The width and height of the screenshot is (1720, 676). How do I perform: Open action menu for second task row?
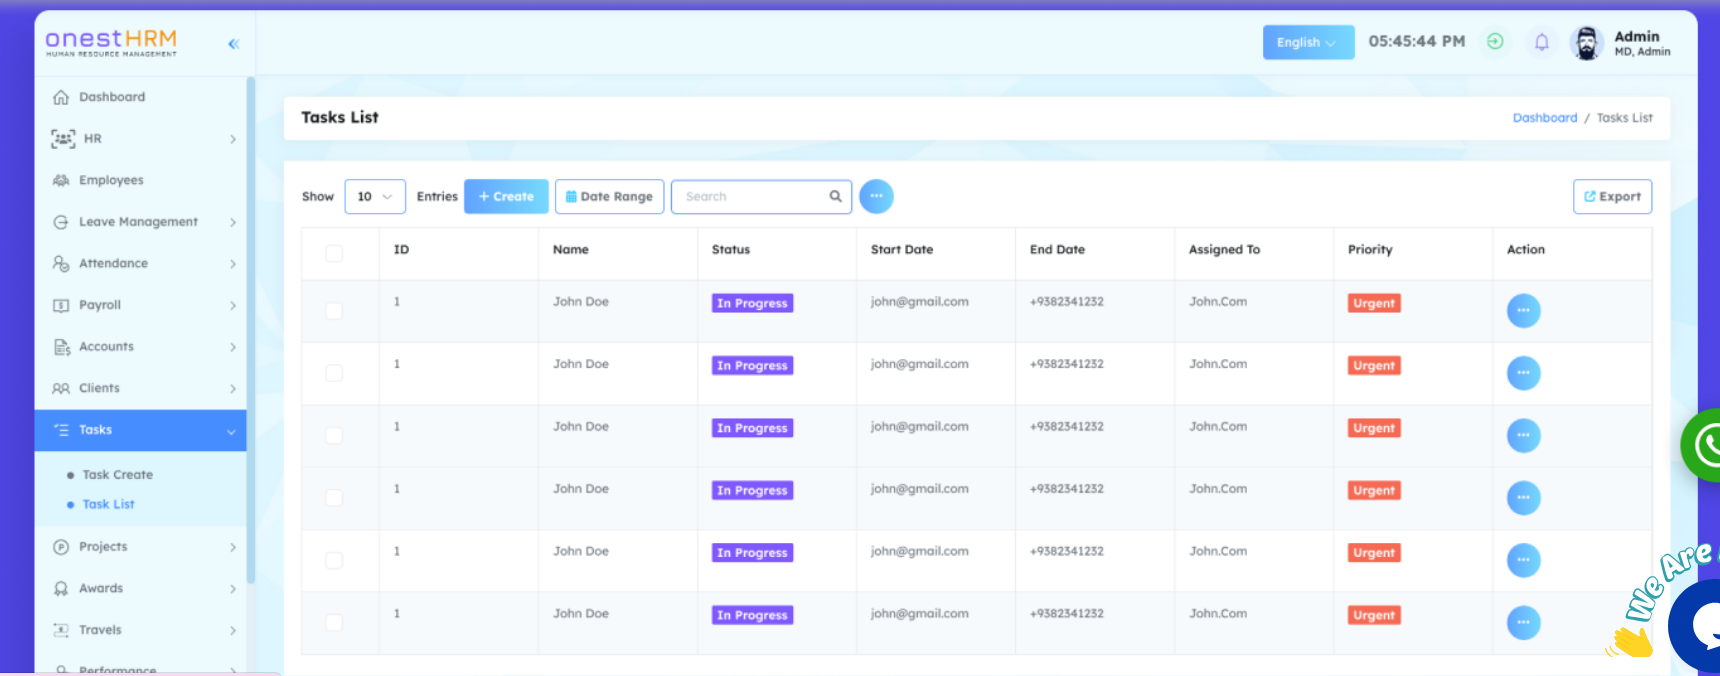point(1523,373)
